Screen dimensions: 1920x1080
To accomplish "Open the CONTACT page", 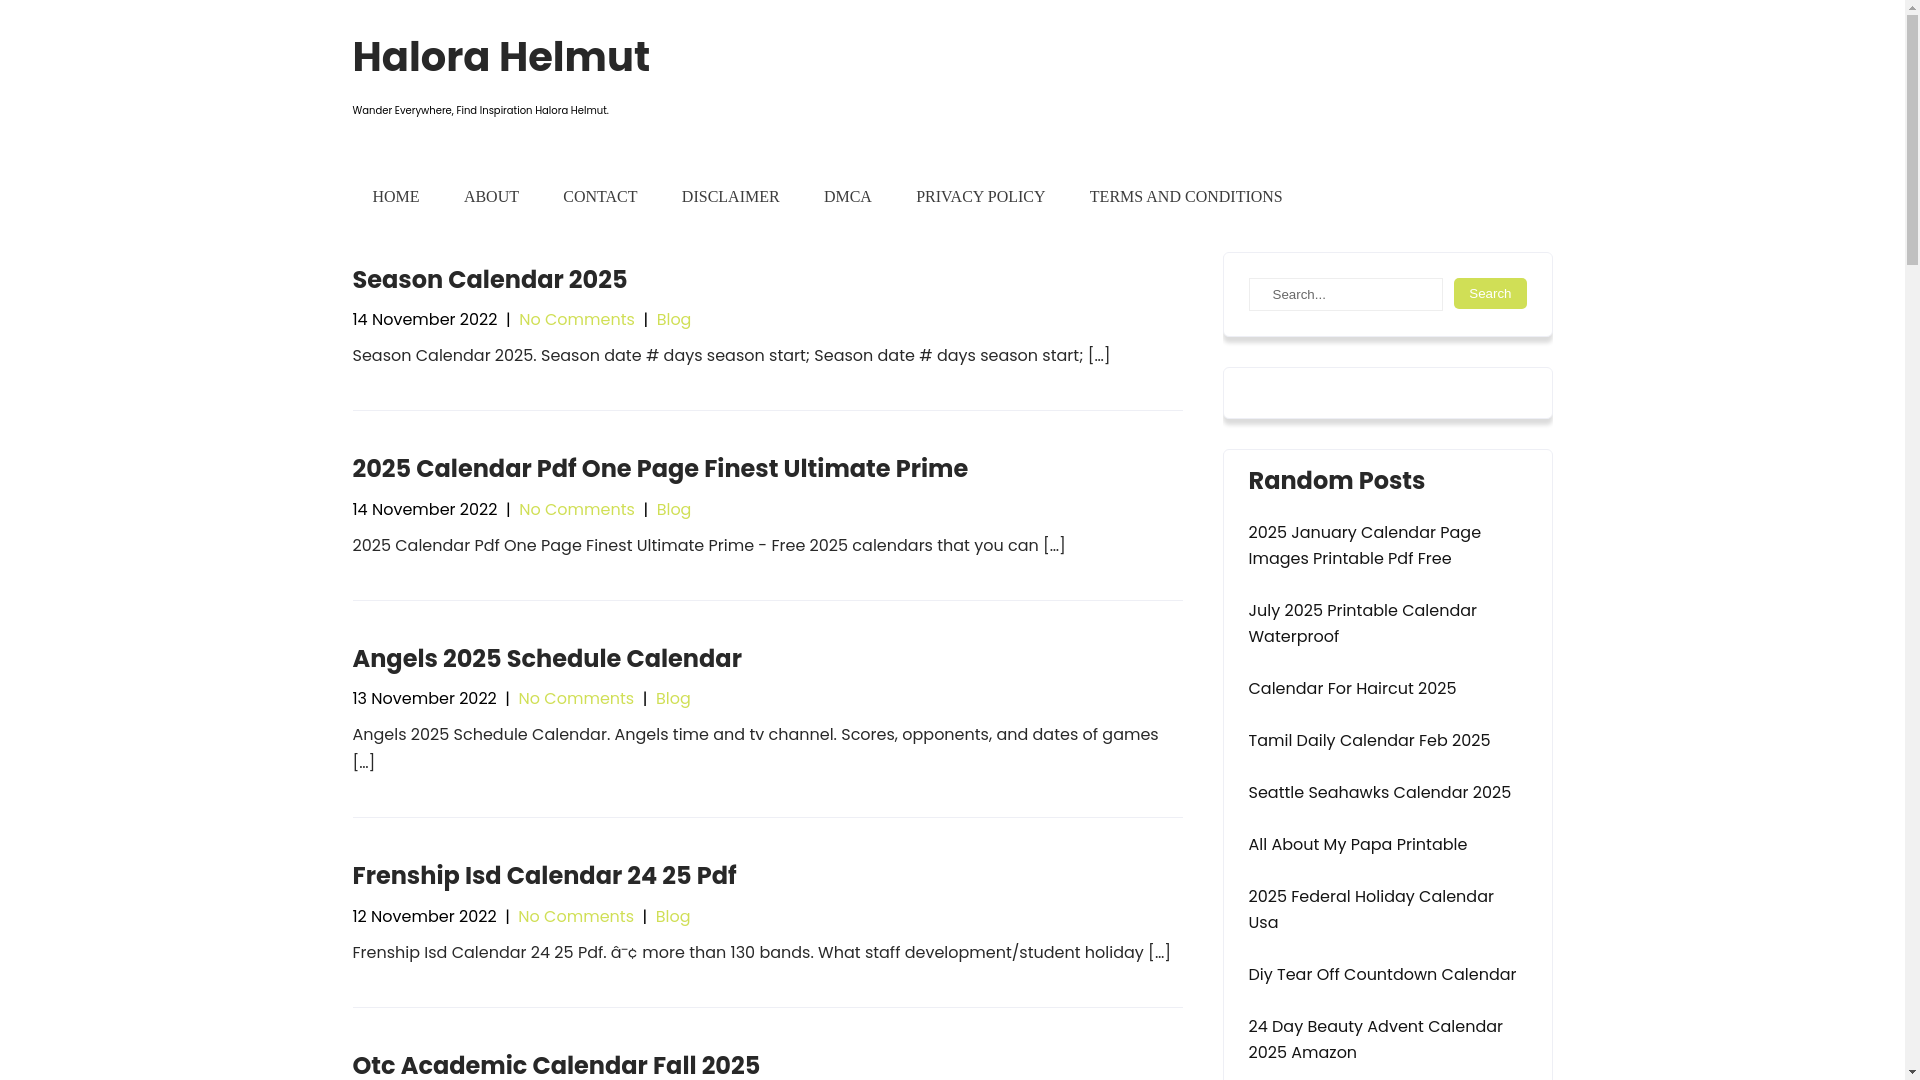I will (599, 197).
